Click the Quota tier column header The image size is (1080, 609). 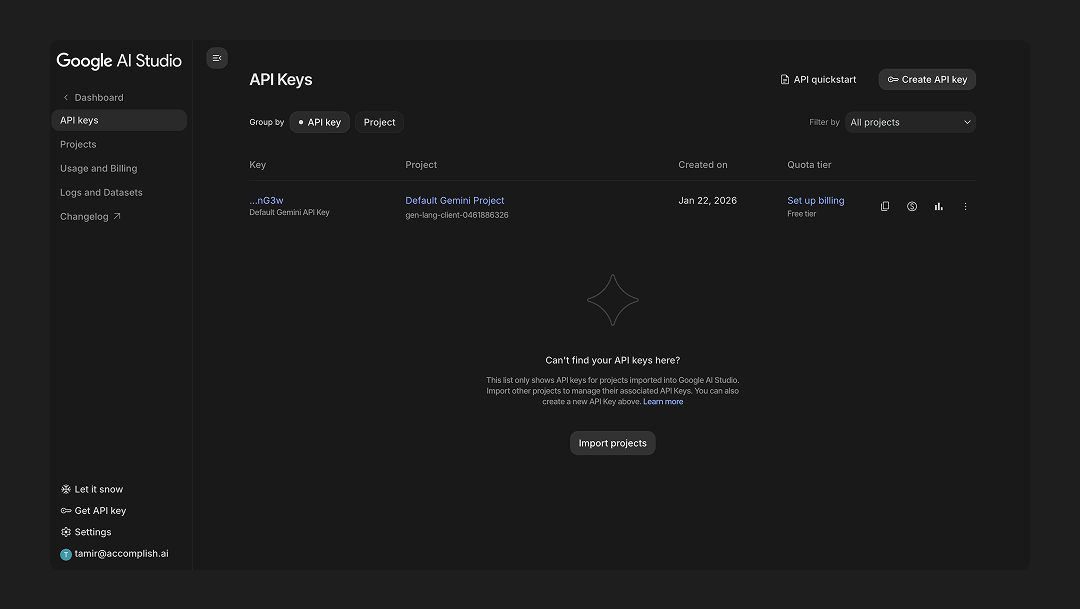tap(809, 165)
